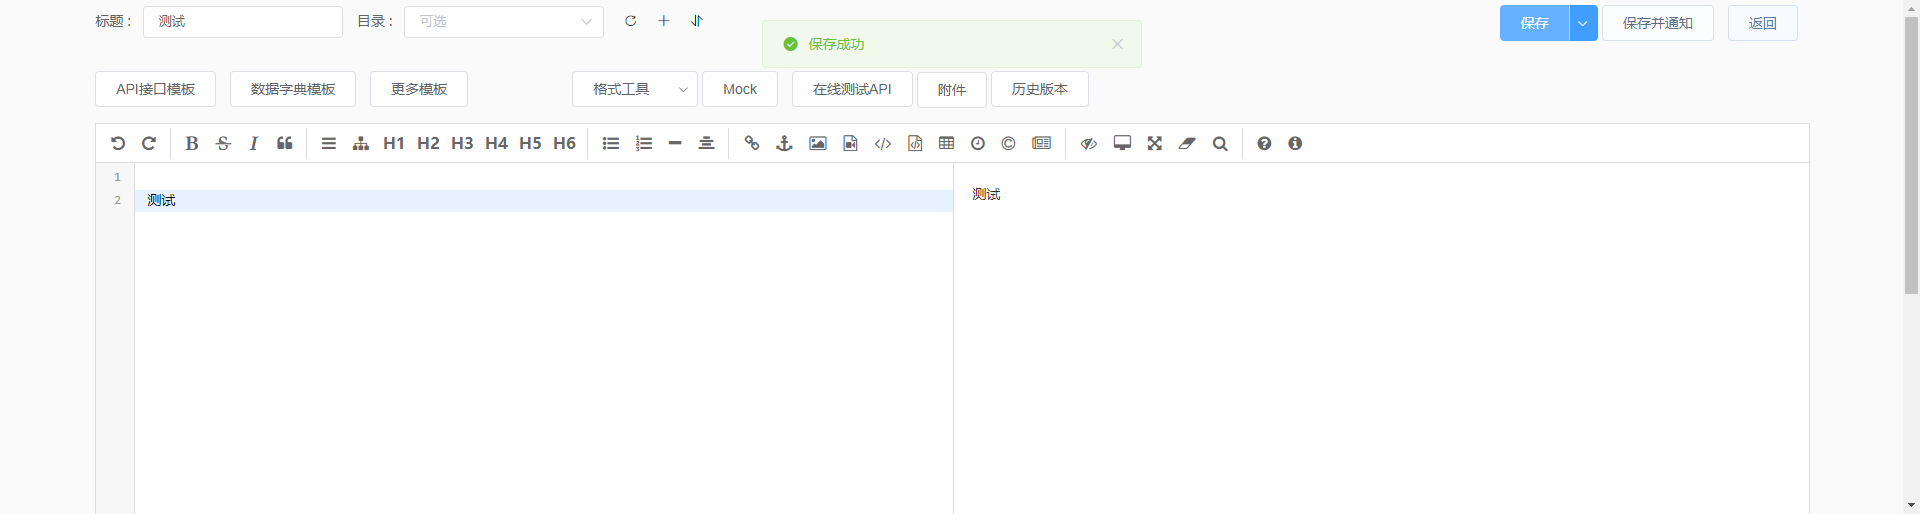Insert an ordered numbered list

644,143
